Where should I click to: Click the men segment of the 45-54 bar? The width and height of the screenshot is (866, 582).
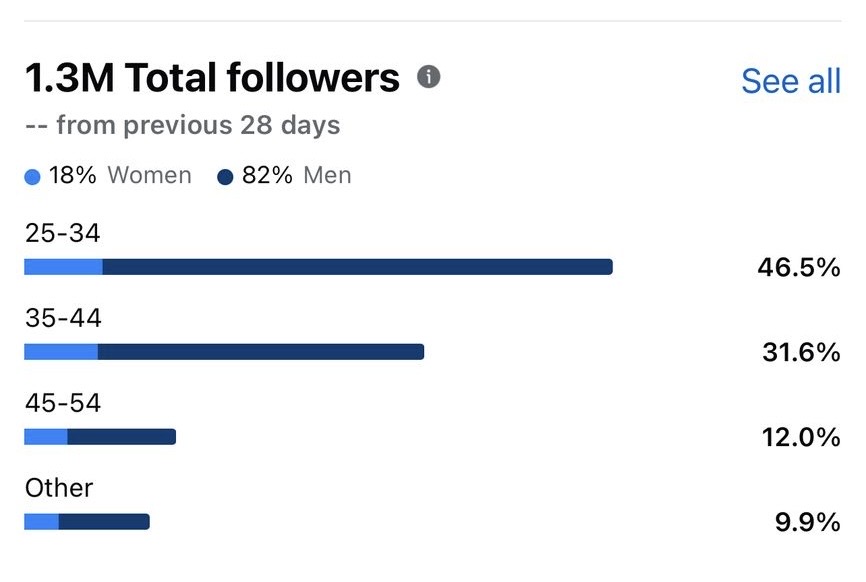point(121,437)
